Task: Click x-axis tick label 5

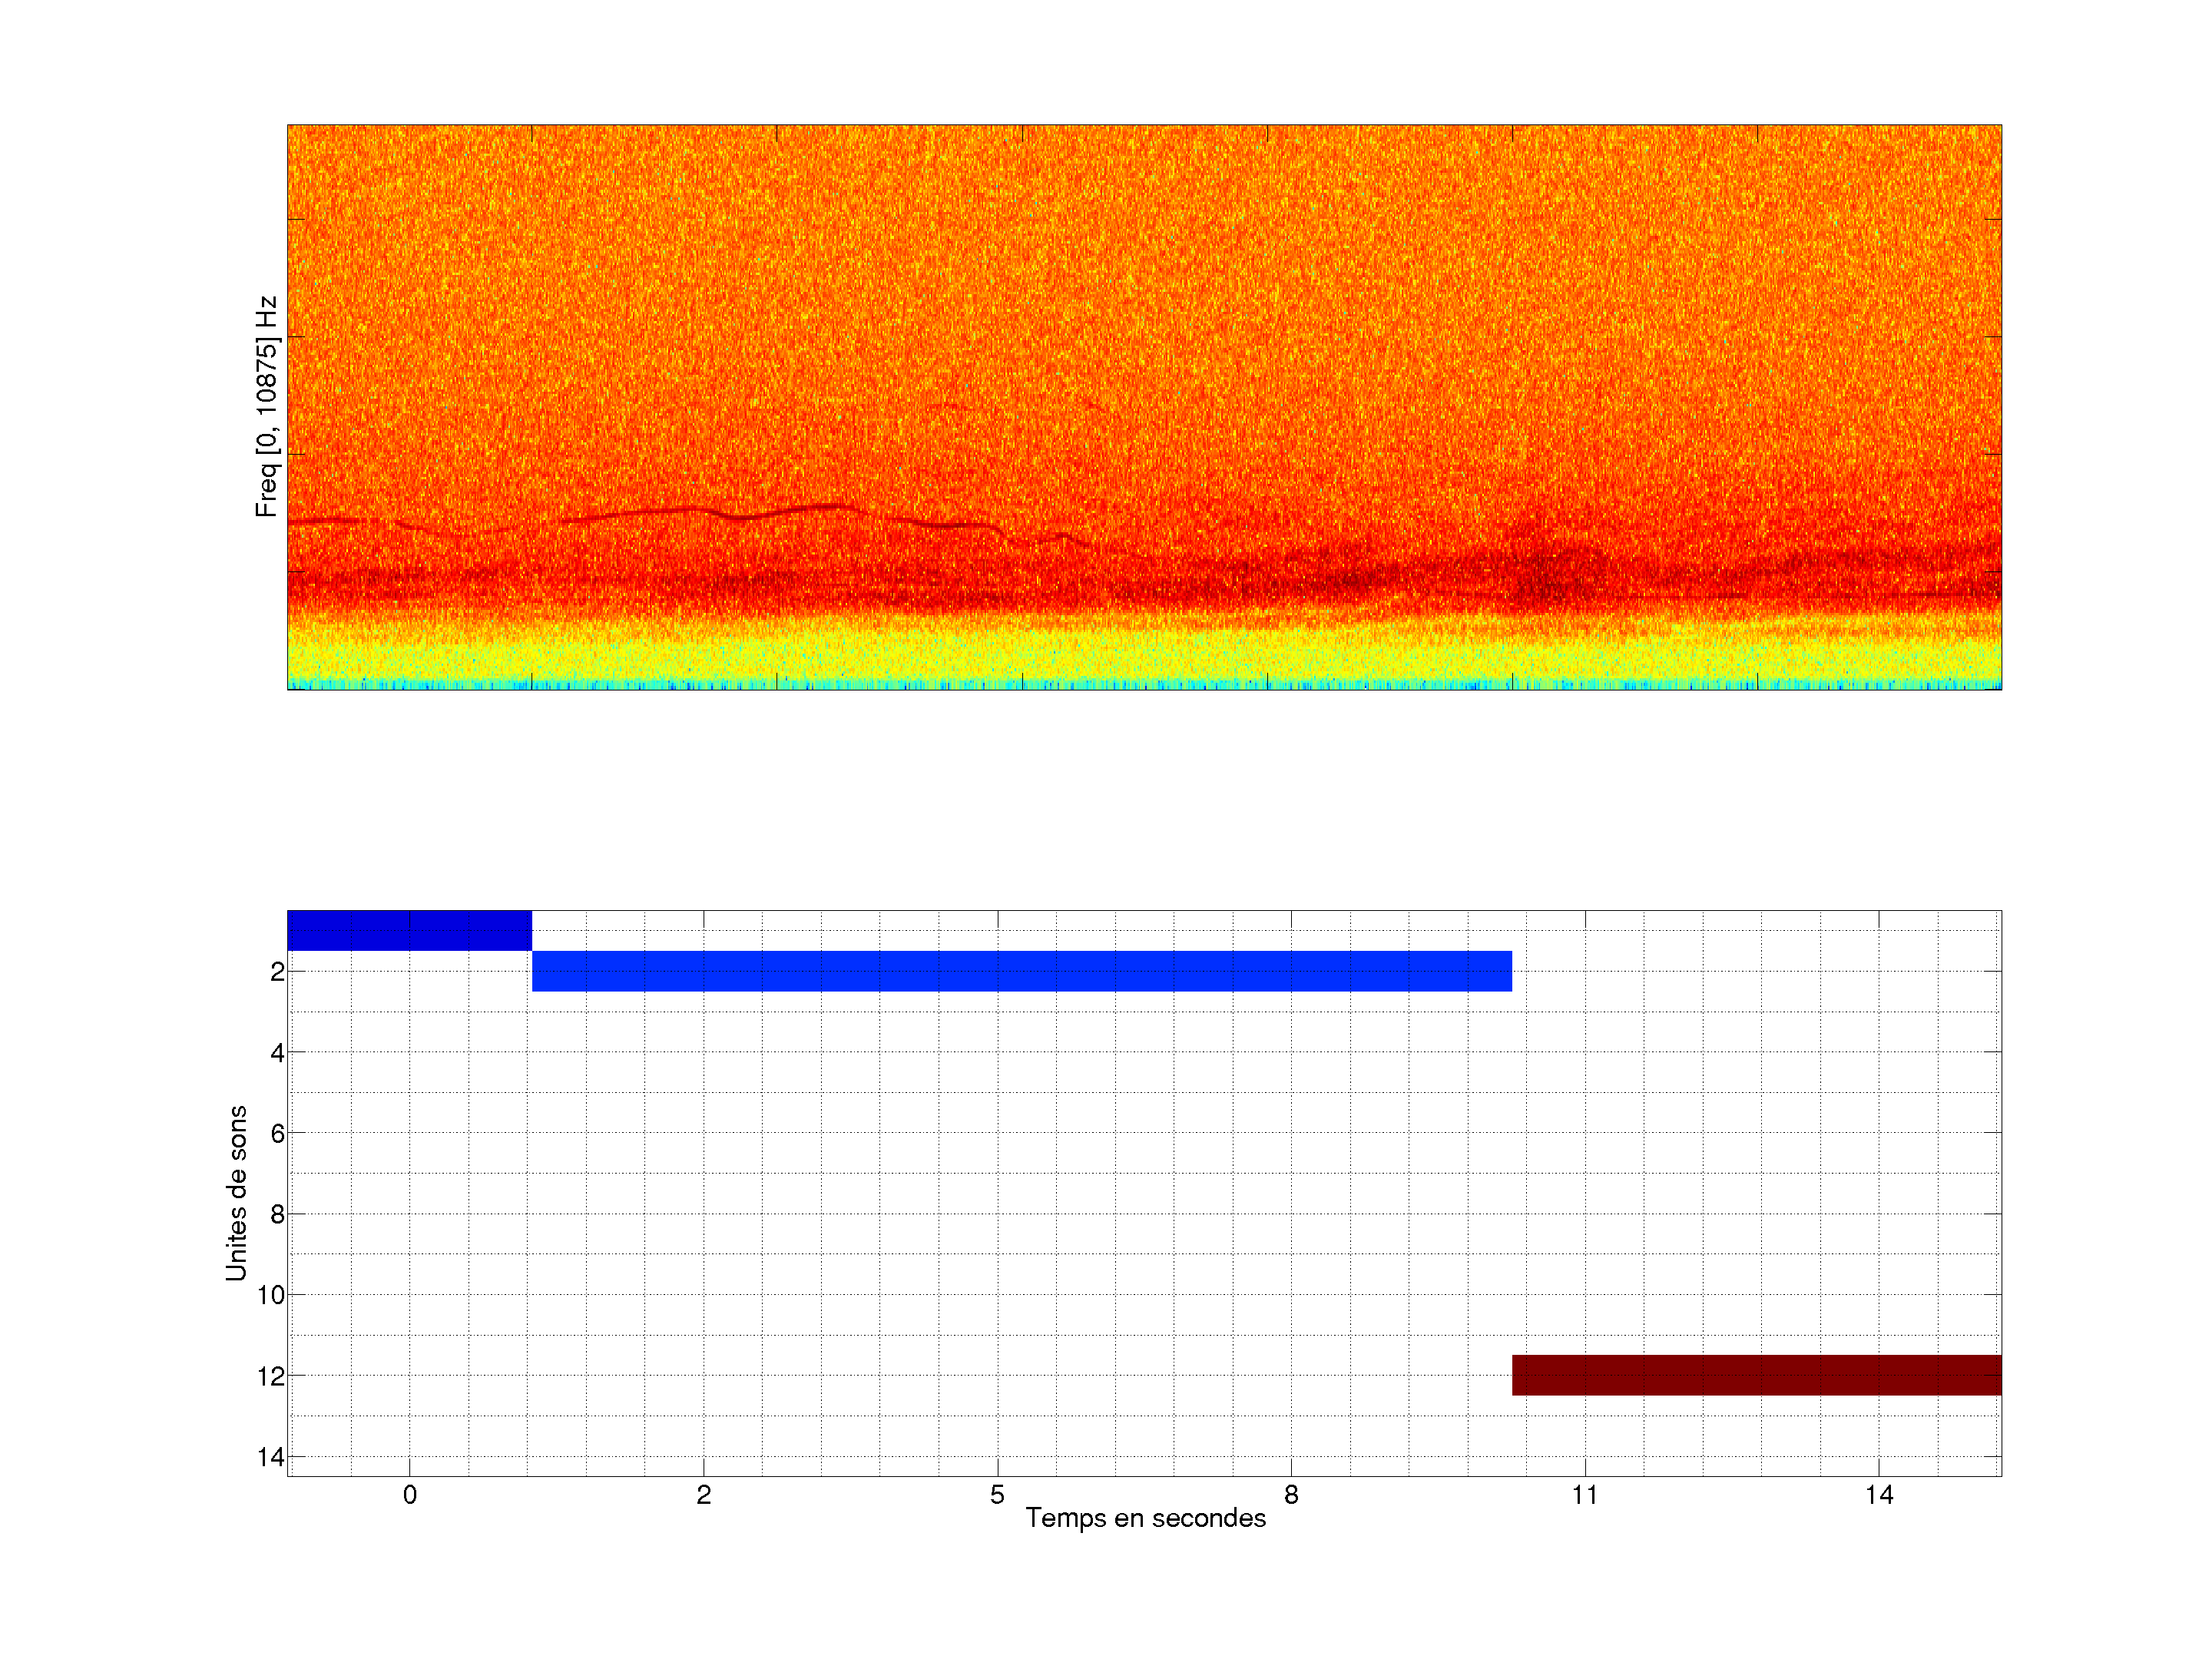Action: pos(997,1495)
